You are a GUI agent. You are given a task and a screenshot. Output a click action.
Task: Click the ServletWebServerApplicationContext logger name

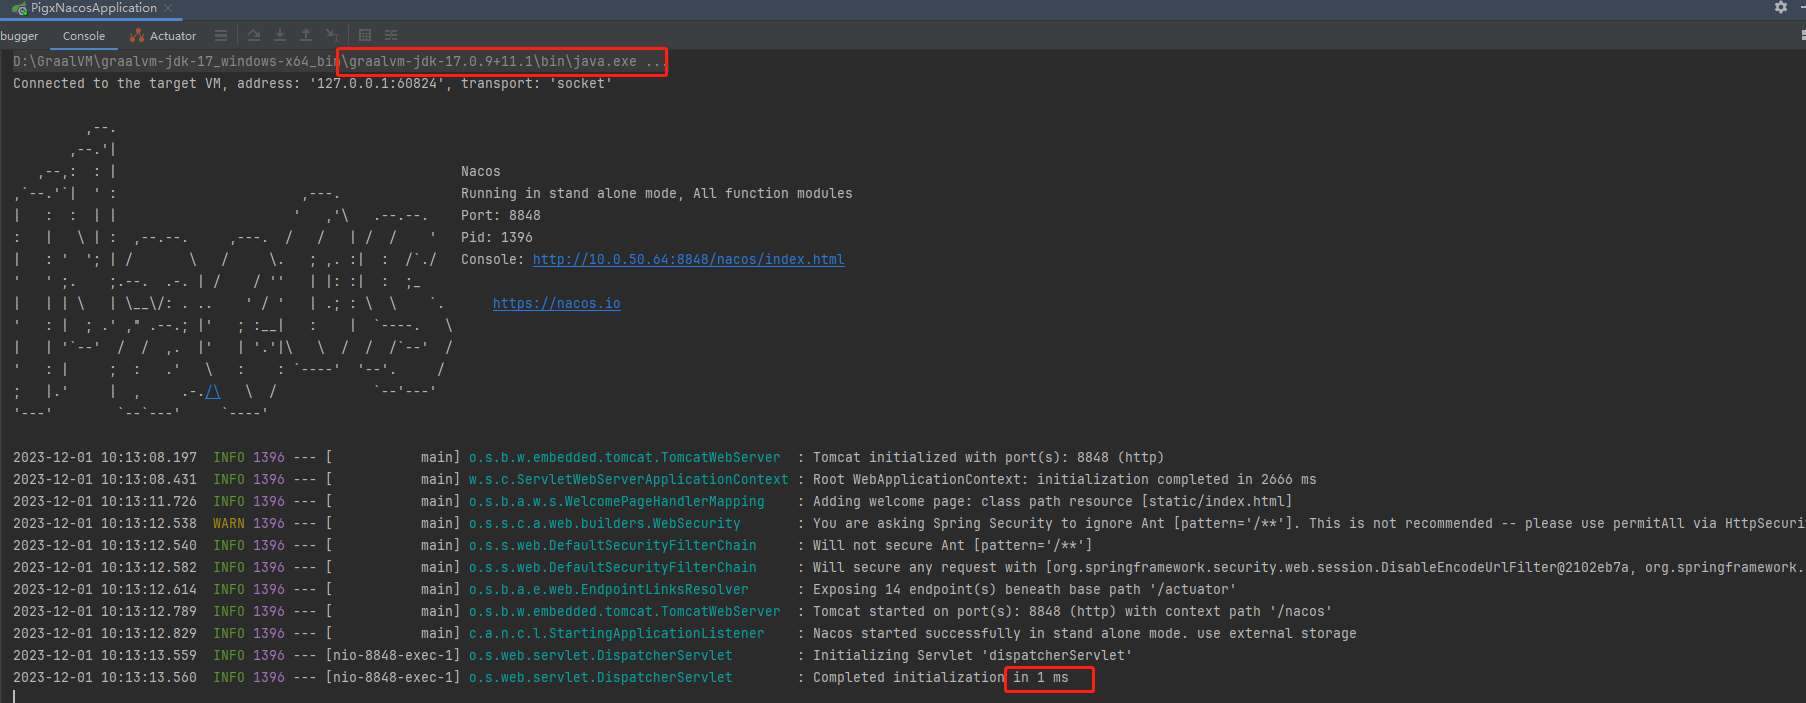click(x=628, y=480)
